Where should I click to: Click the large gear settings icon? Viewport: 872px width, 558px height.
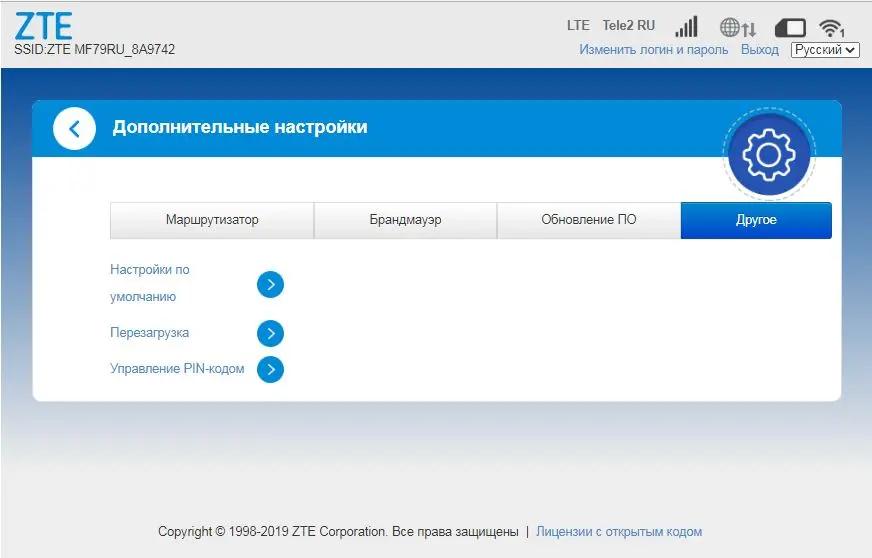769,155
